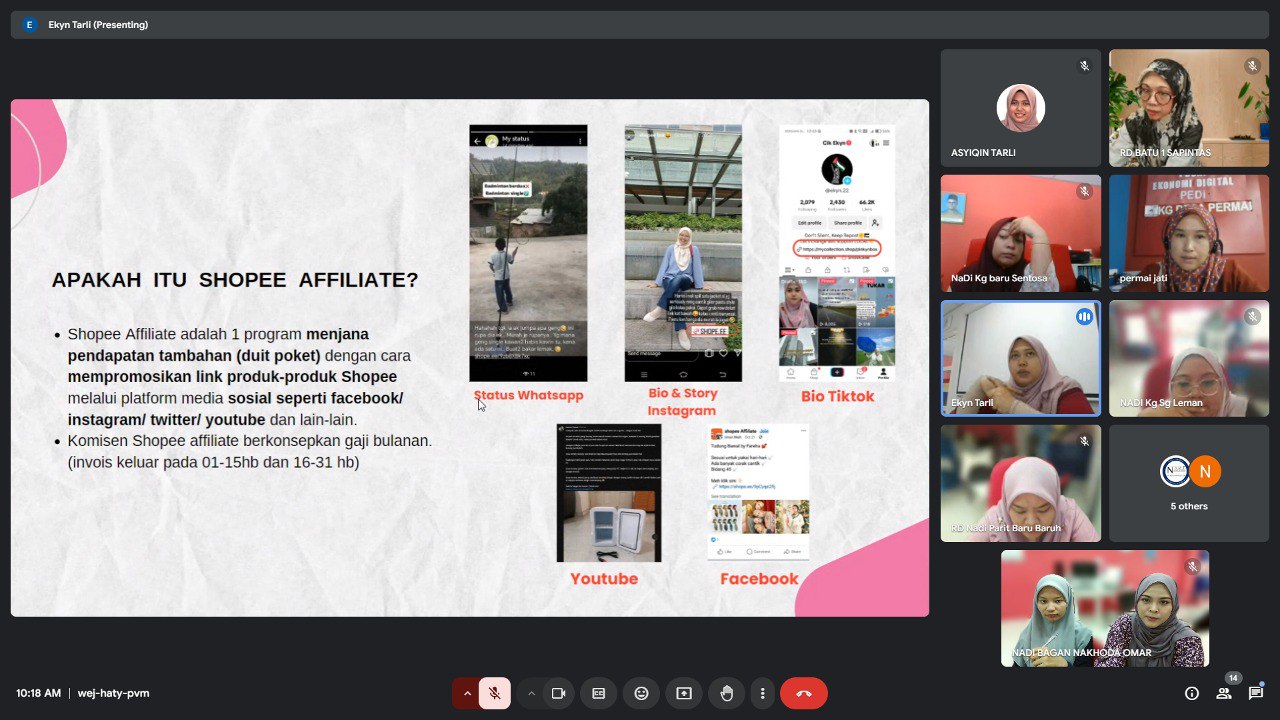Open meeting details info icon
Screen dimensions: 1280x720
point(1191,693)
